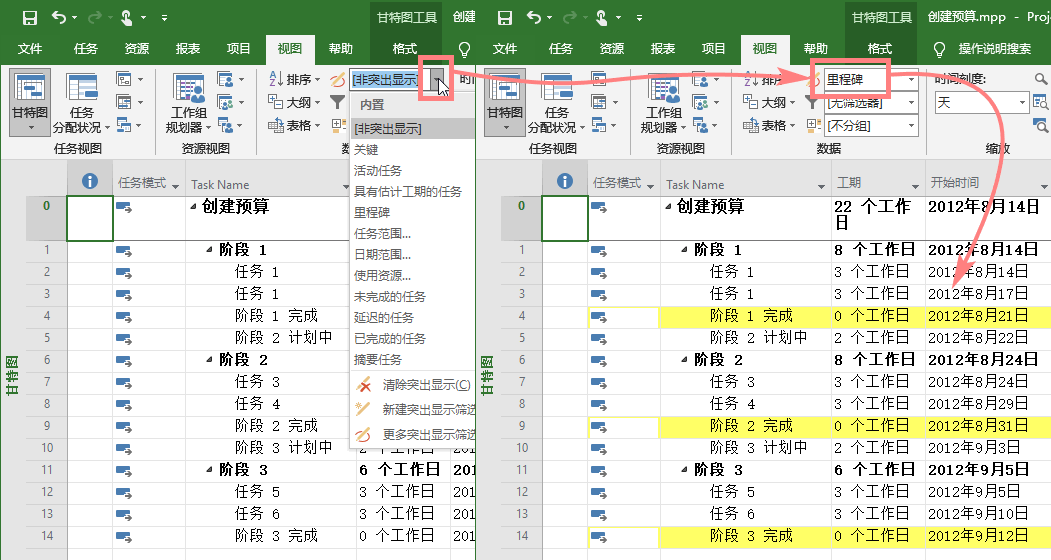Open the 里程碑 highlight dropdown in the right window
The width and height of the screenshot is (1051, 560).
coord(911,80)
